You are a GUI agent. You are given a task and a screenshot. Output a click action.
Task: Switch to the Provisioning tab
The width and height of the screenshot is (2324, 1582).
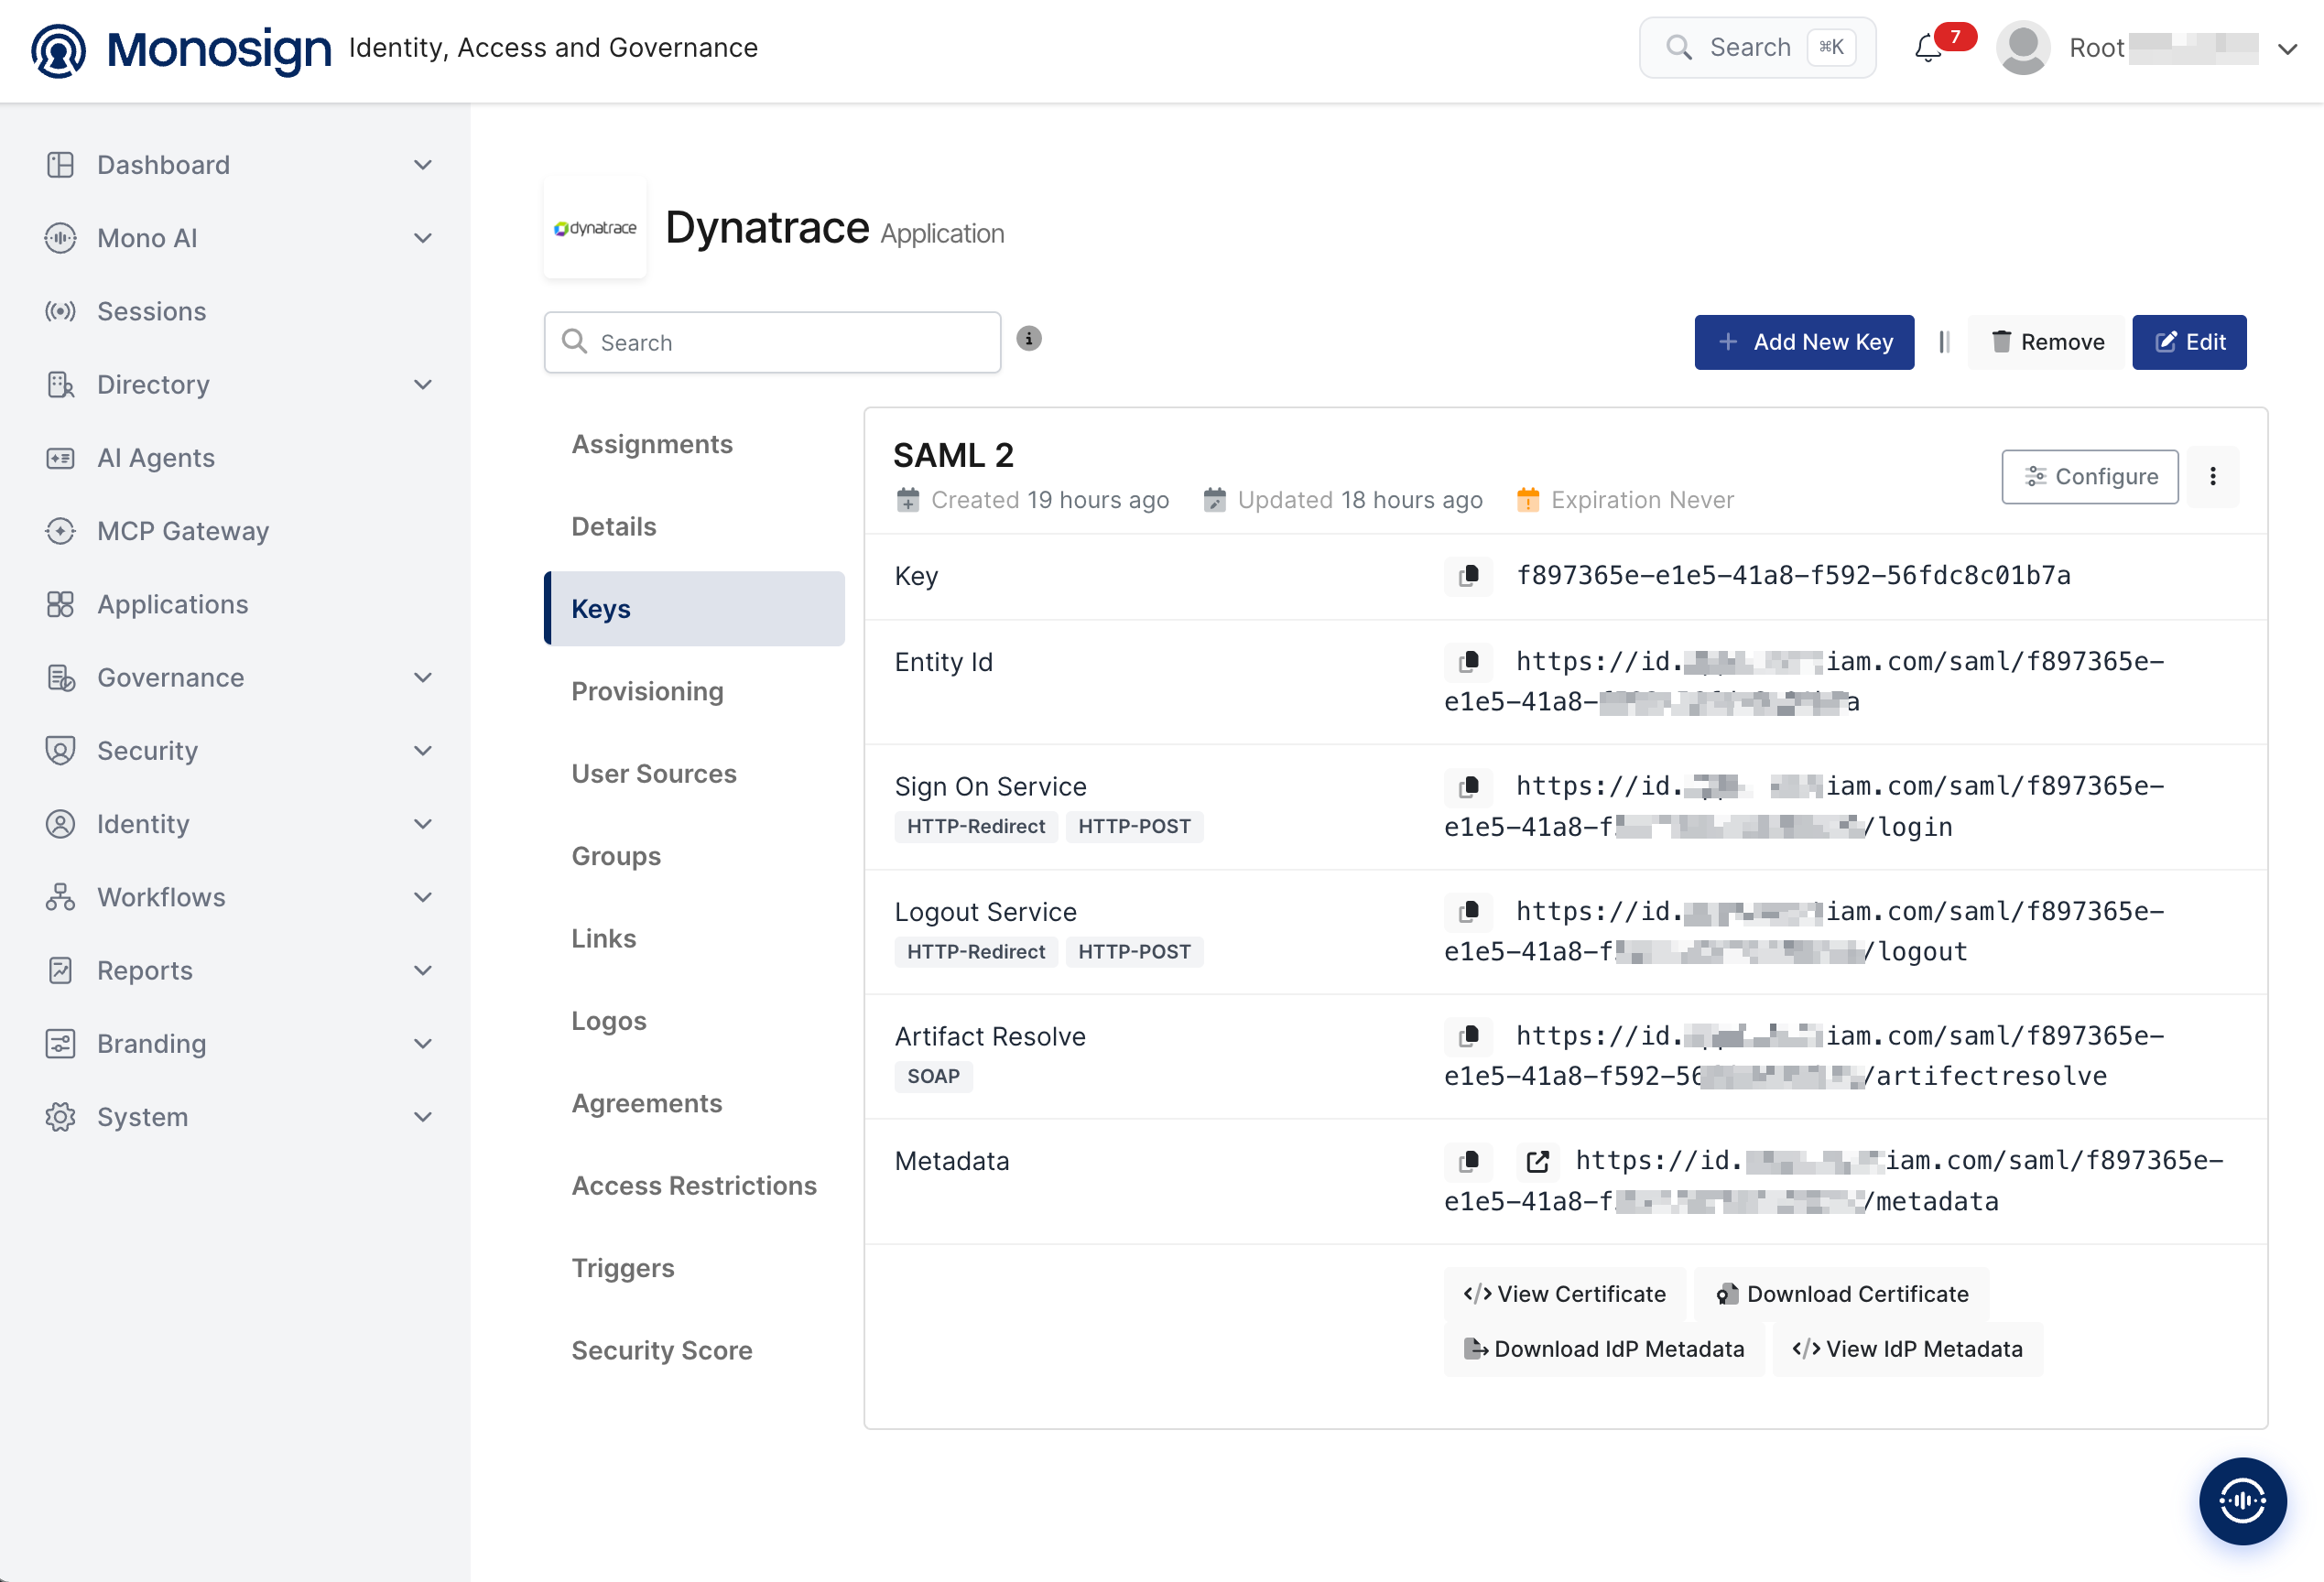695,692
